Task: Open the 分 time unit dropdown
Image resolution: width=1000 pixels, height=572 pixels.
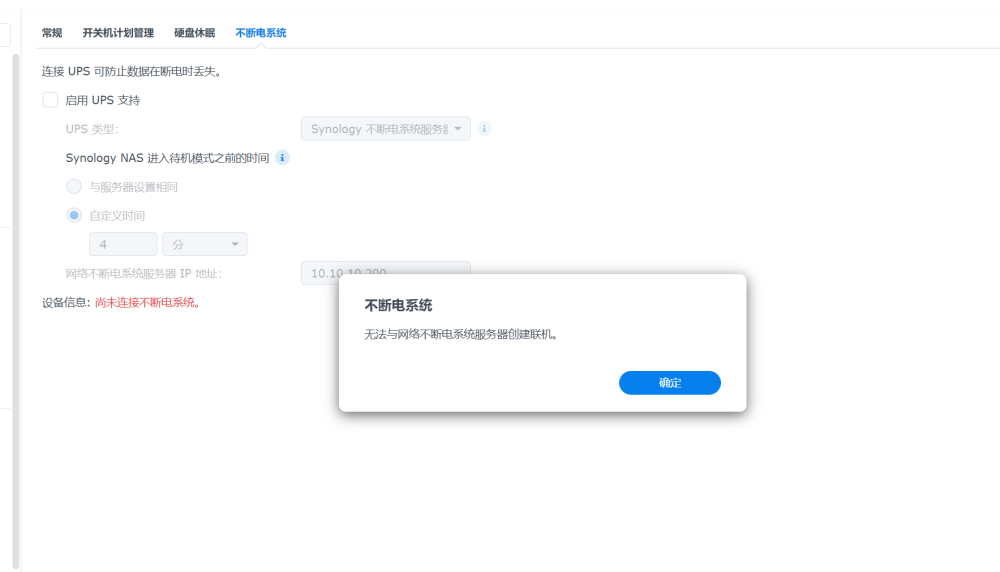Action: [205, 244]
